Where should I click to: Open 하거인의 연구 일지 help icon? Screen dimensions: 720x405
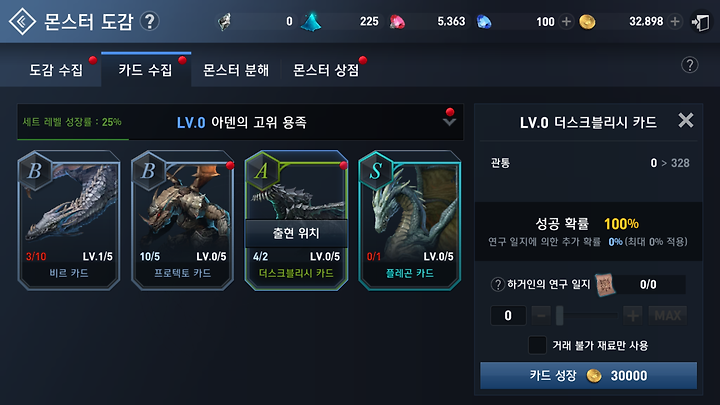click(x=497, y=285)
